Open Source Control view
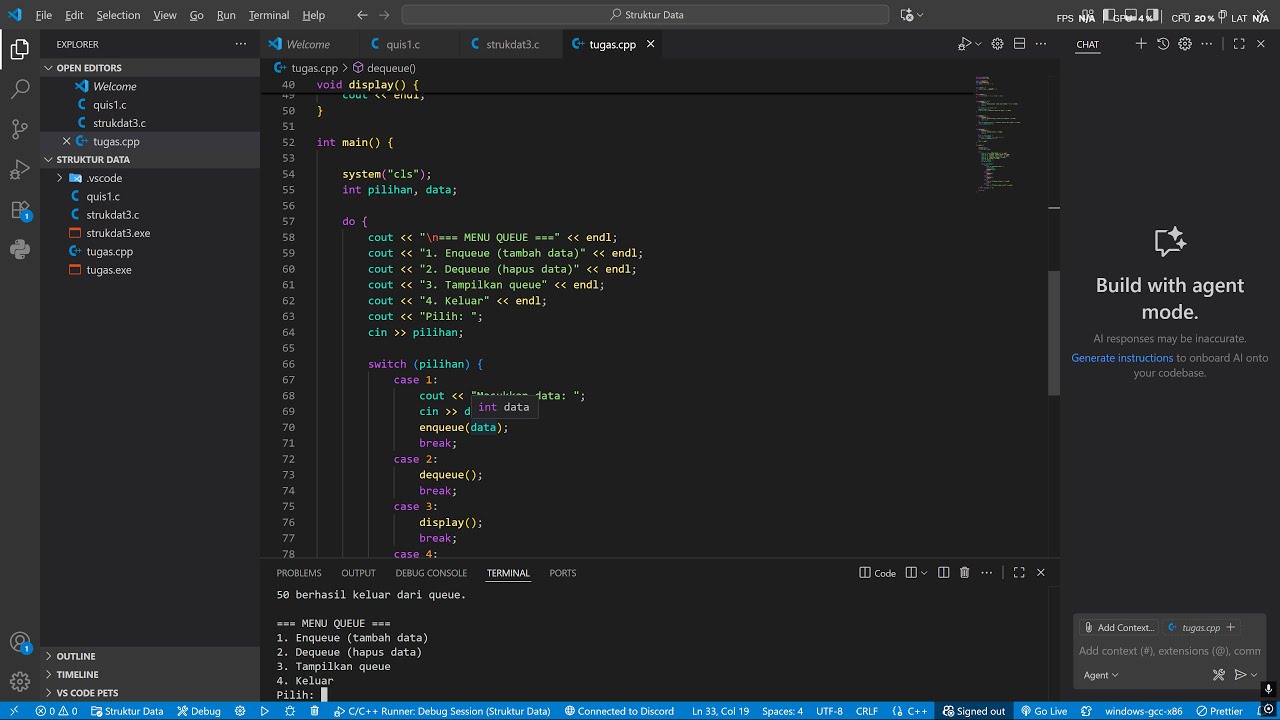1280x720 pixels. (x=20, y=129)
